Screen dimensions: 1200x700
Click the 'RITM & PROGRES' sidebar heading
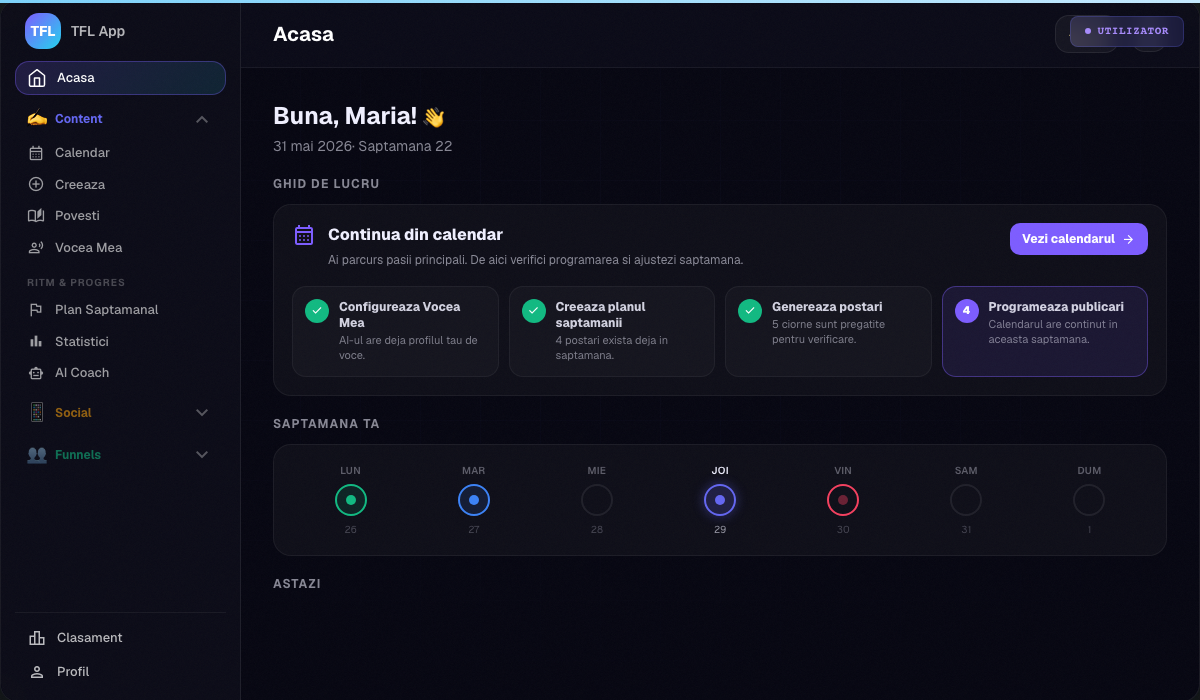coord(76,283)
